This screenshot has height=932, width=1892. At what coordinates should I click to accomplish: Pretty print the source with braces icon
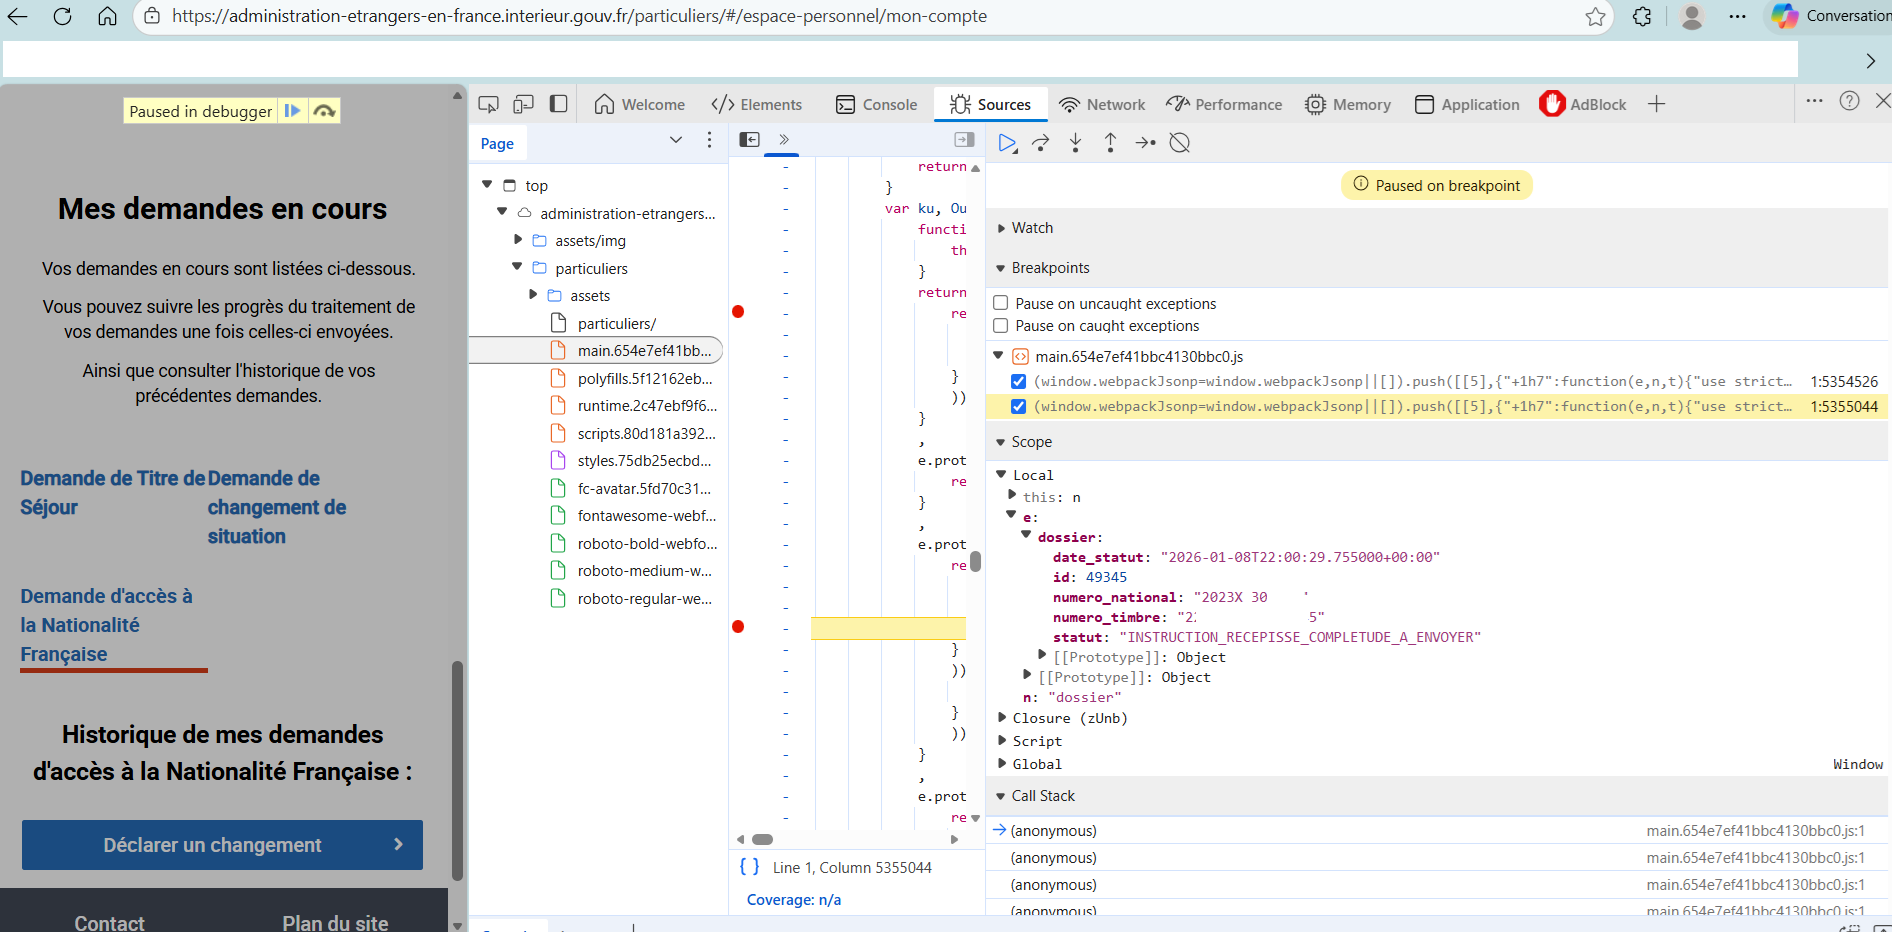click(x=749, y=867)
